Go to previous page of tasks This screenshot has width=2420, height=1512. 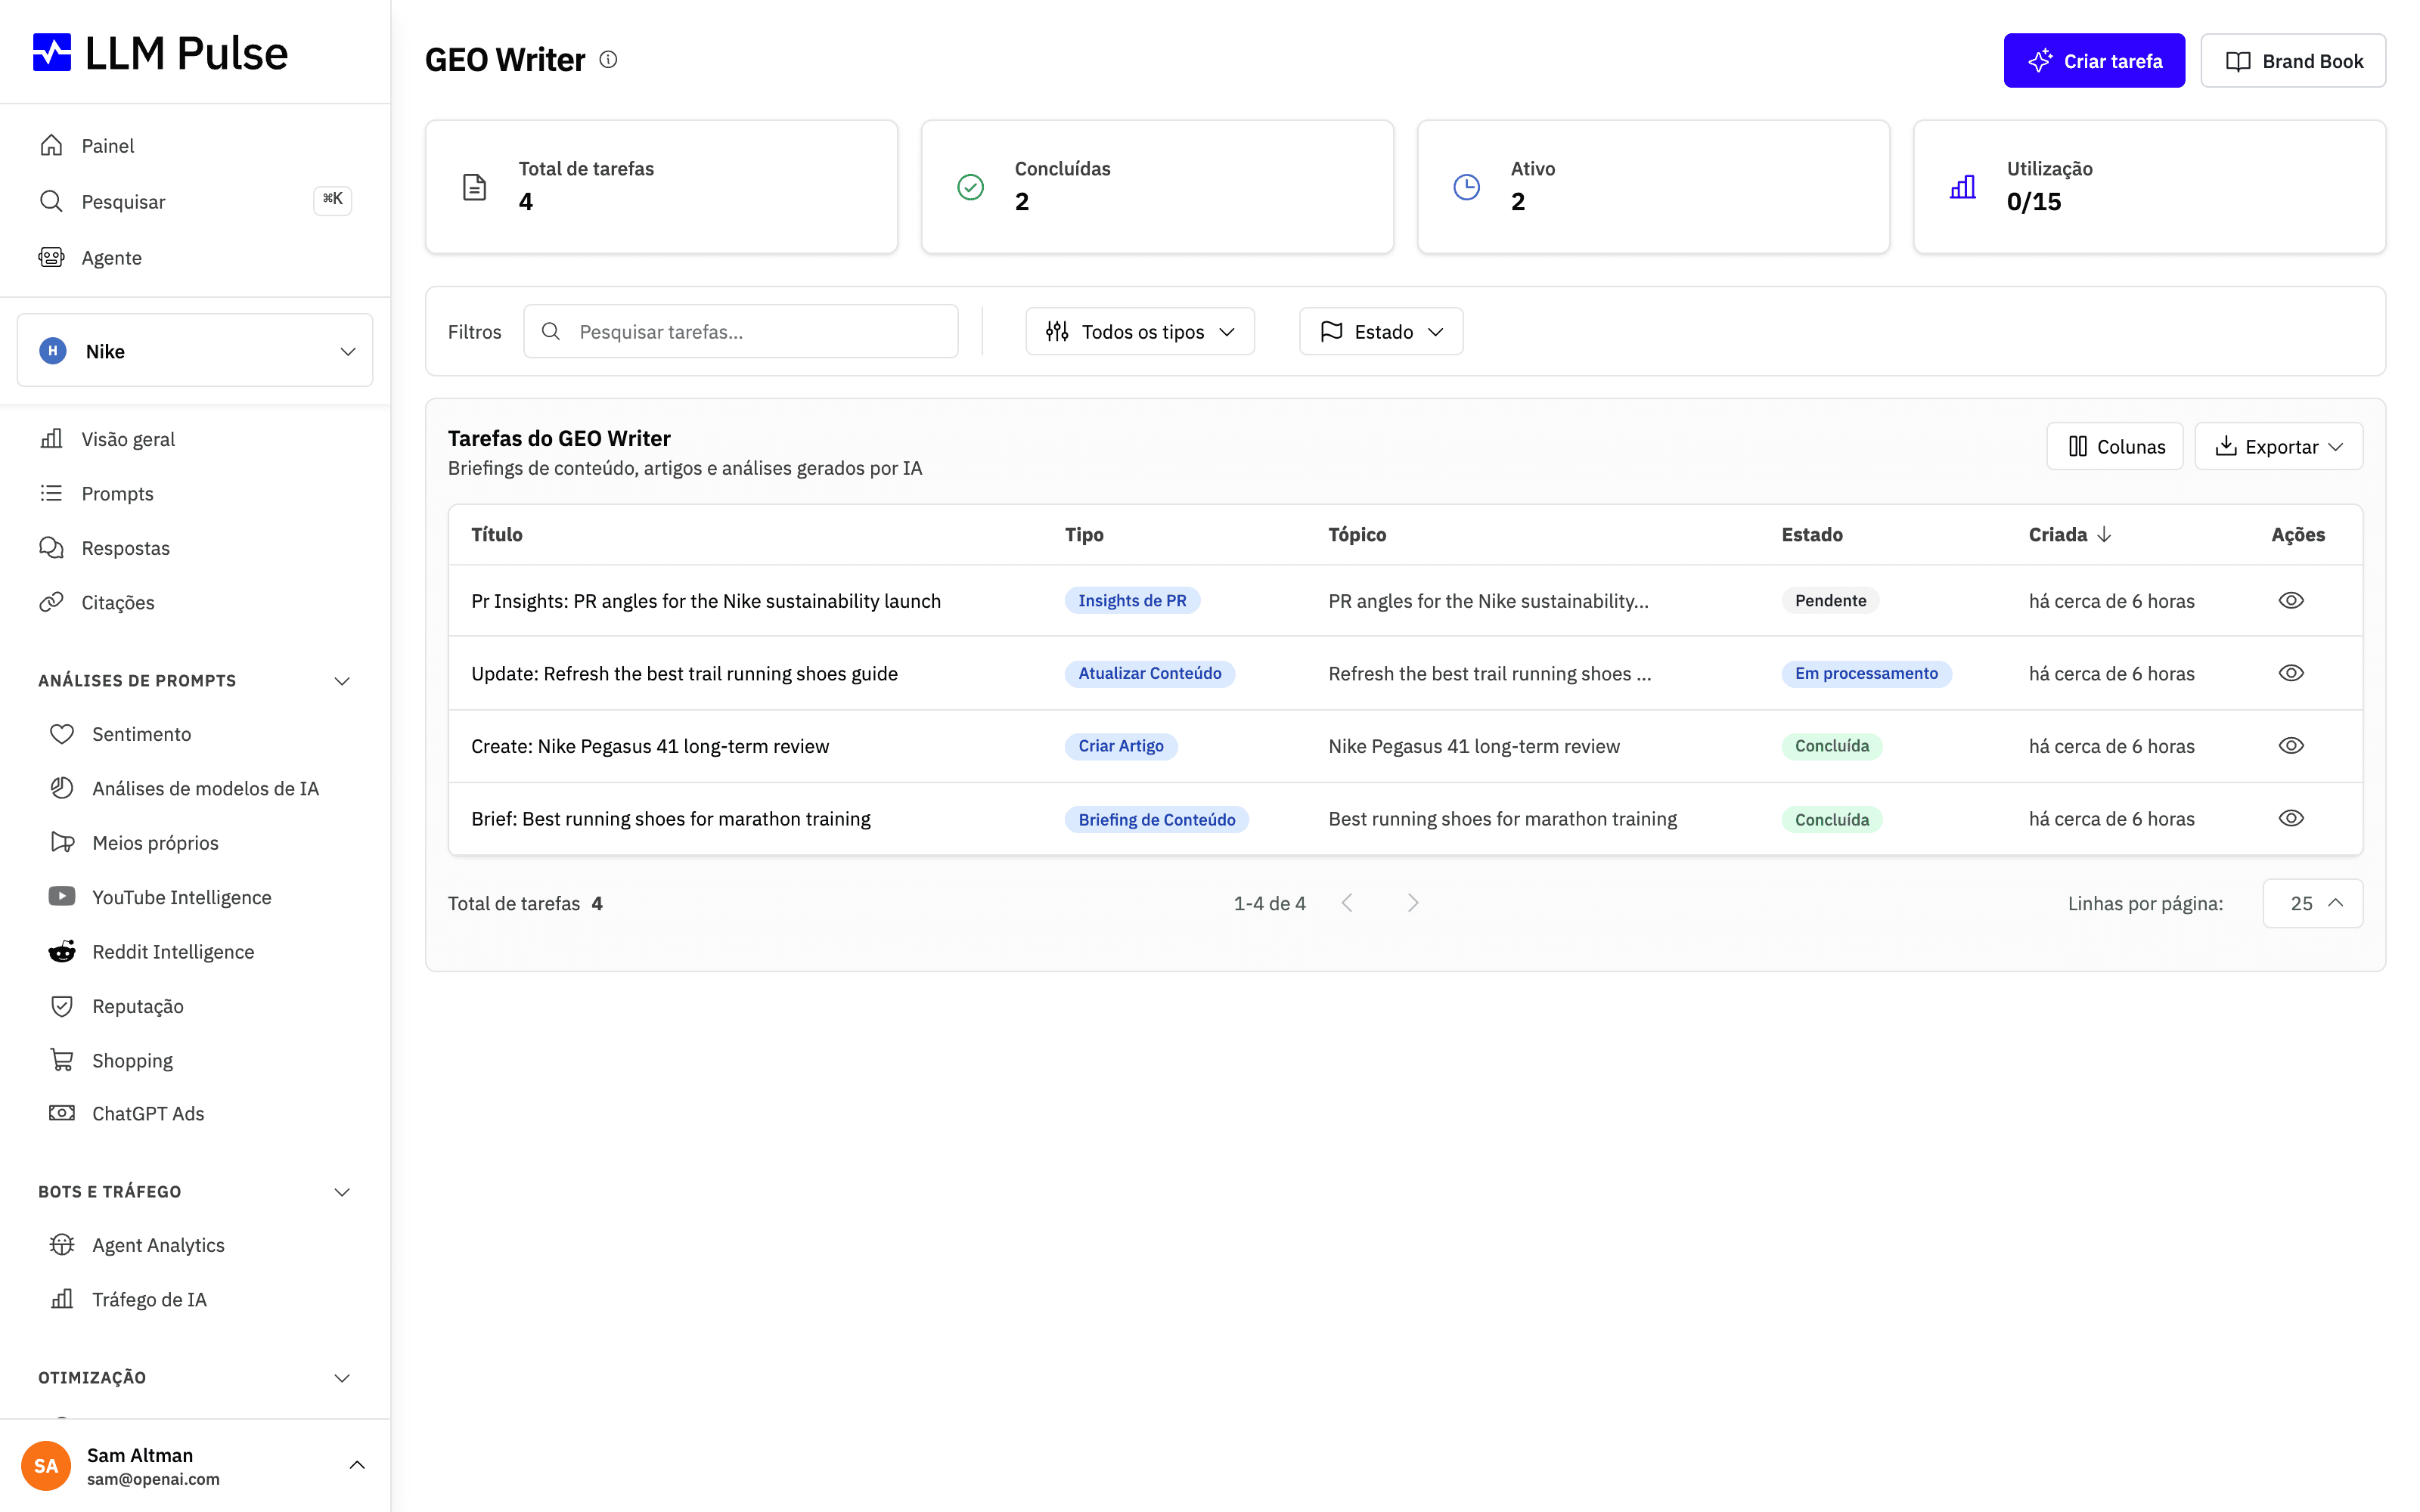pos(1347,903)
